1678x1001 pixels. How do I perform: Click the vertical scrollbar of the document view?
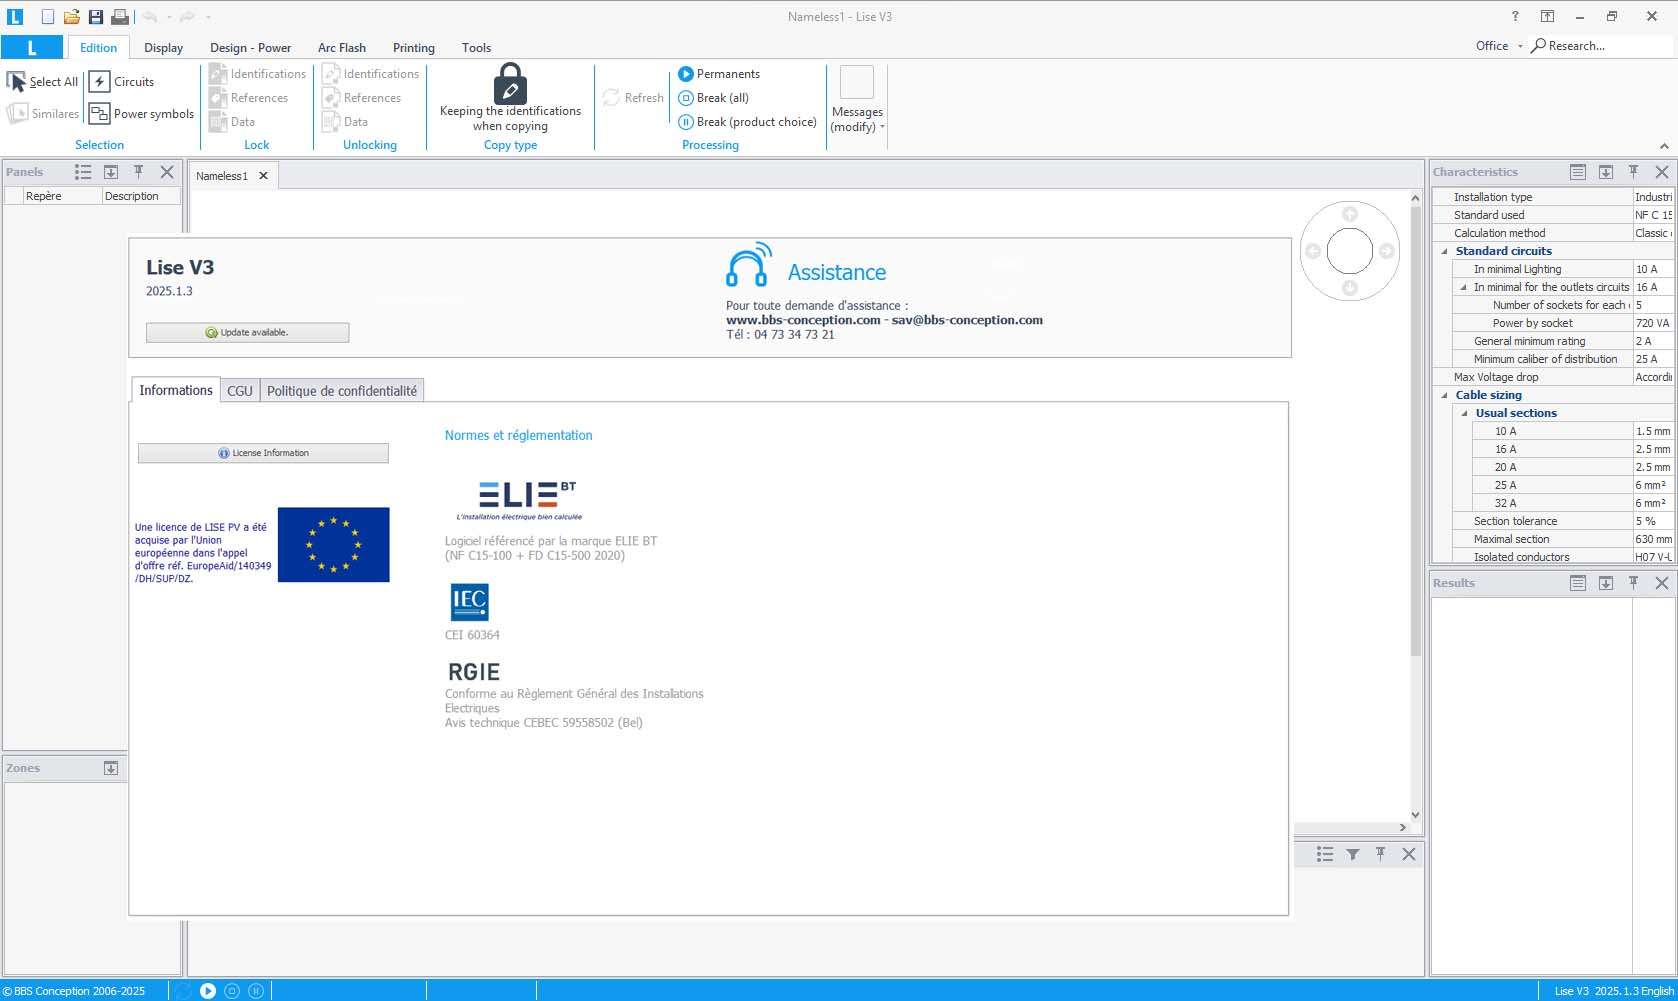point(1415,500)
